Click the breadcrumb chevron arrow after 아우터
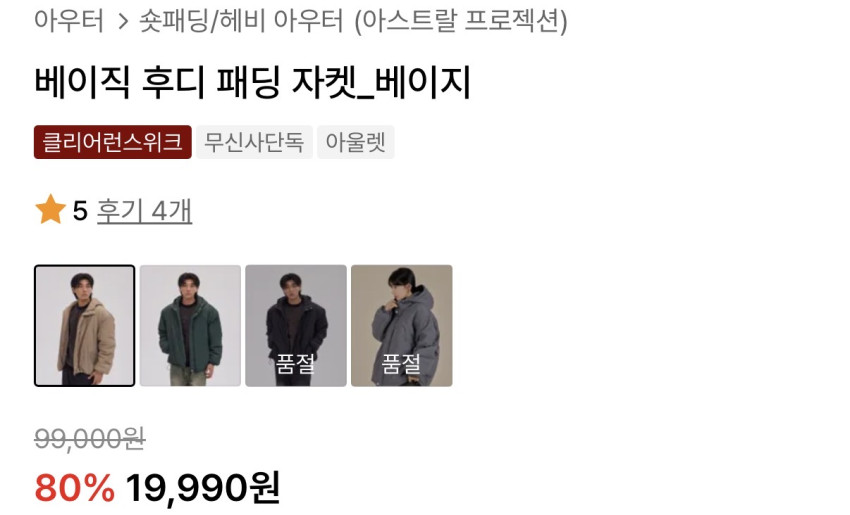 [124, 22]
